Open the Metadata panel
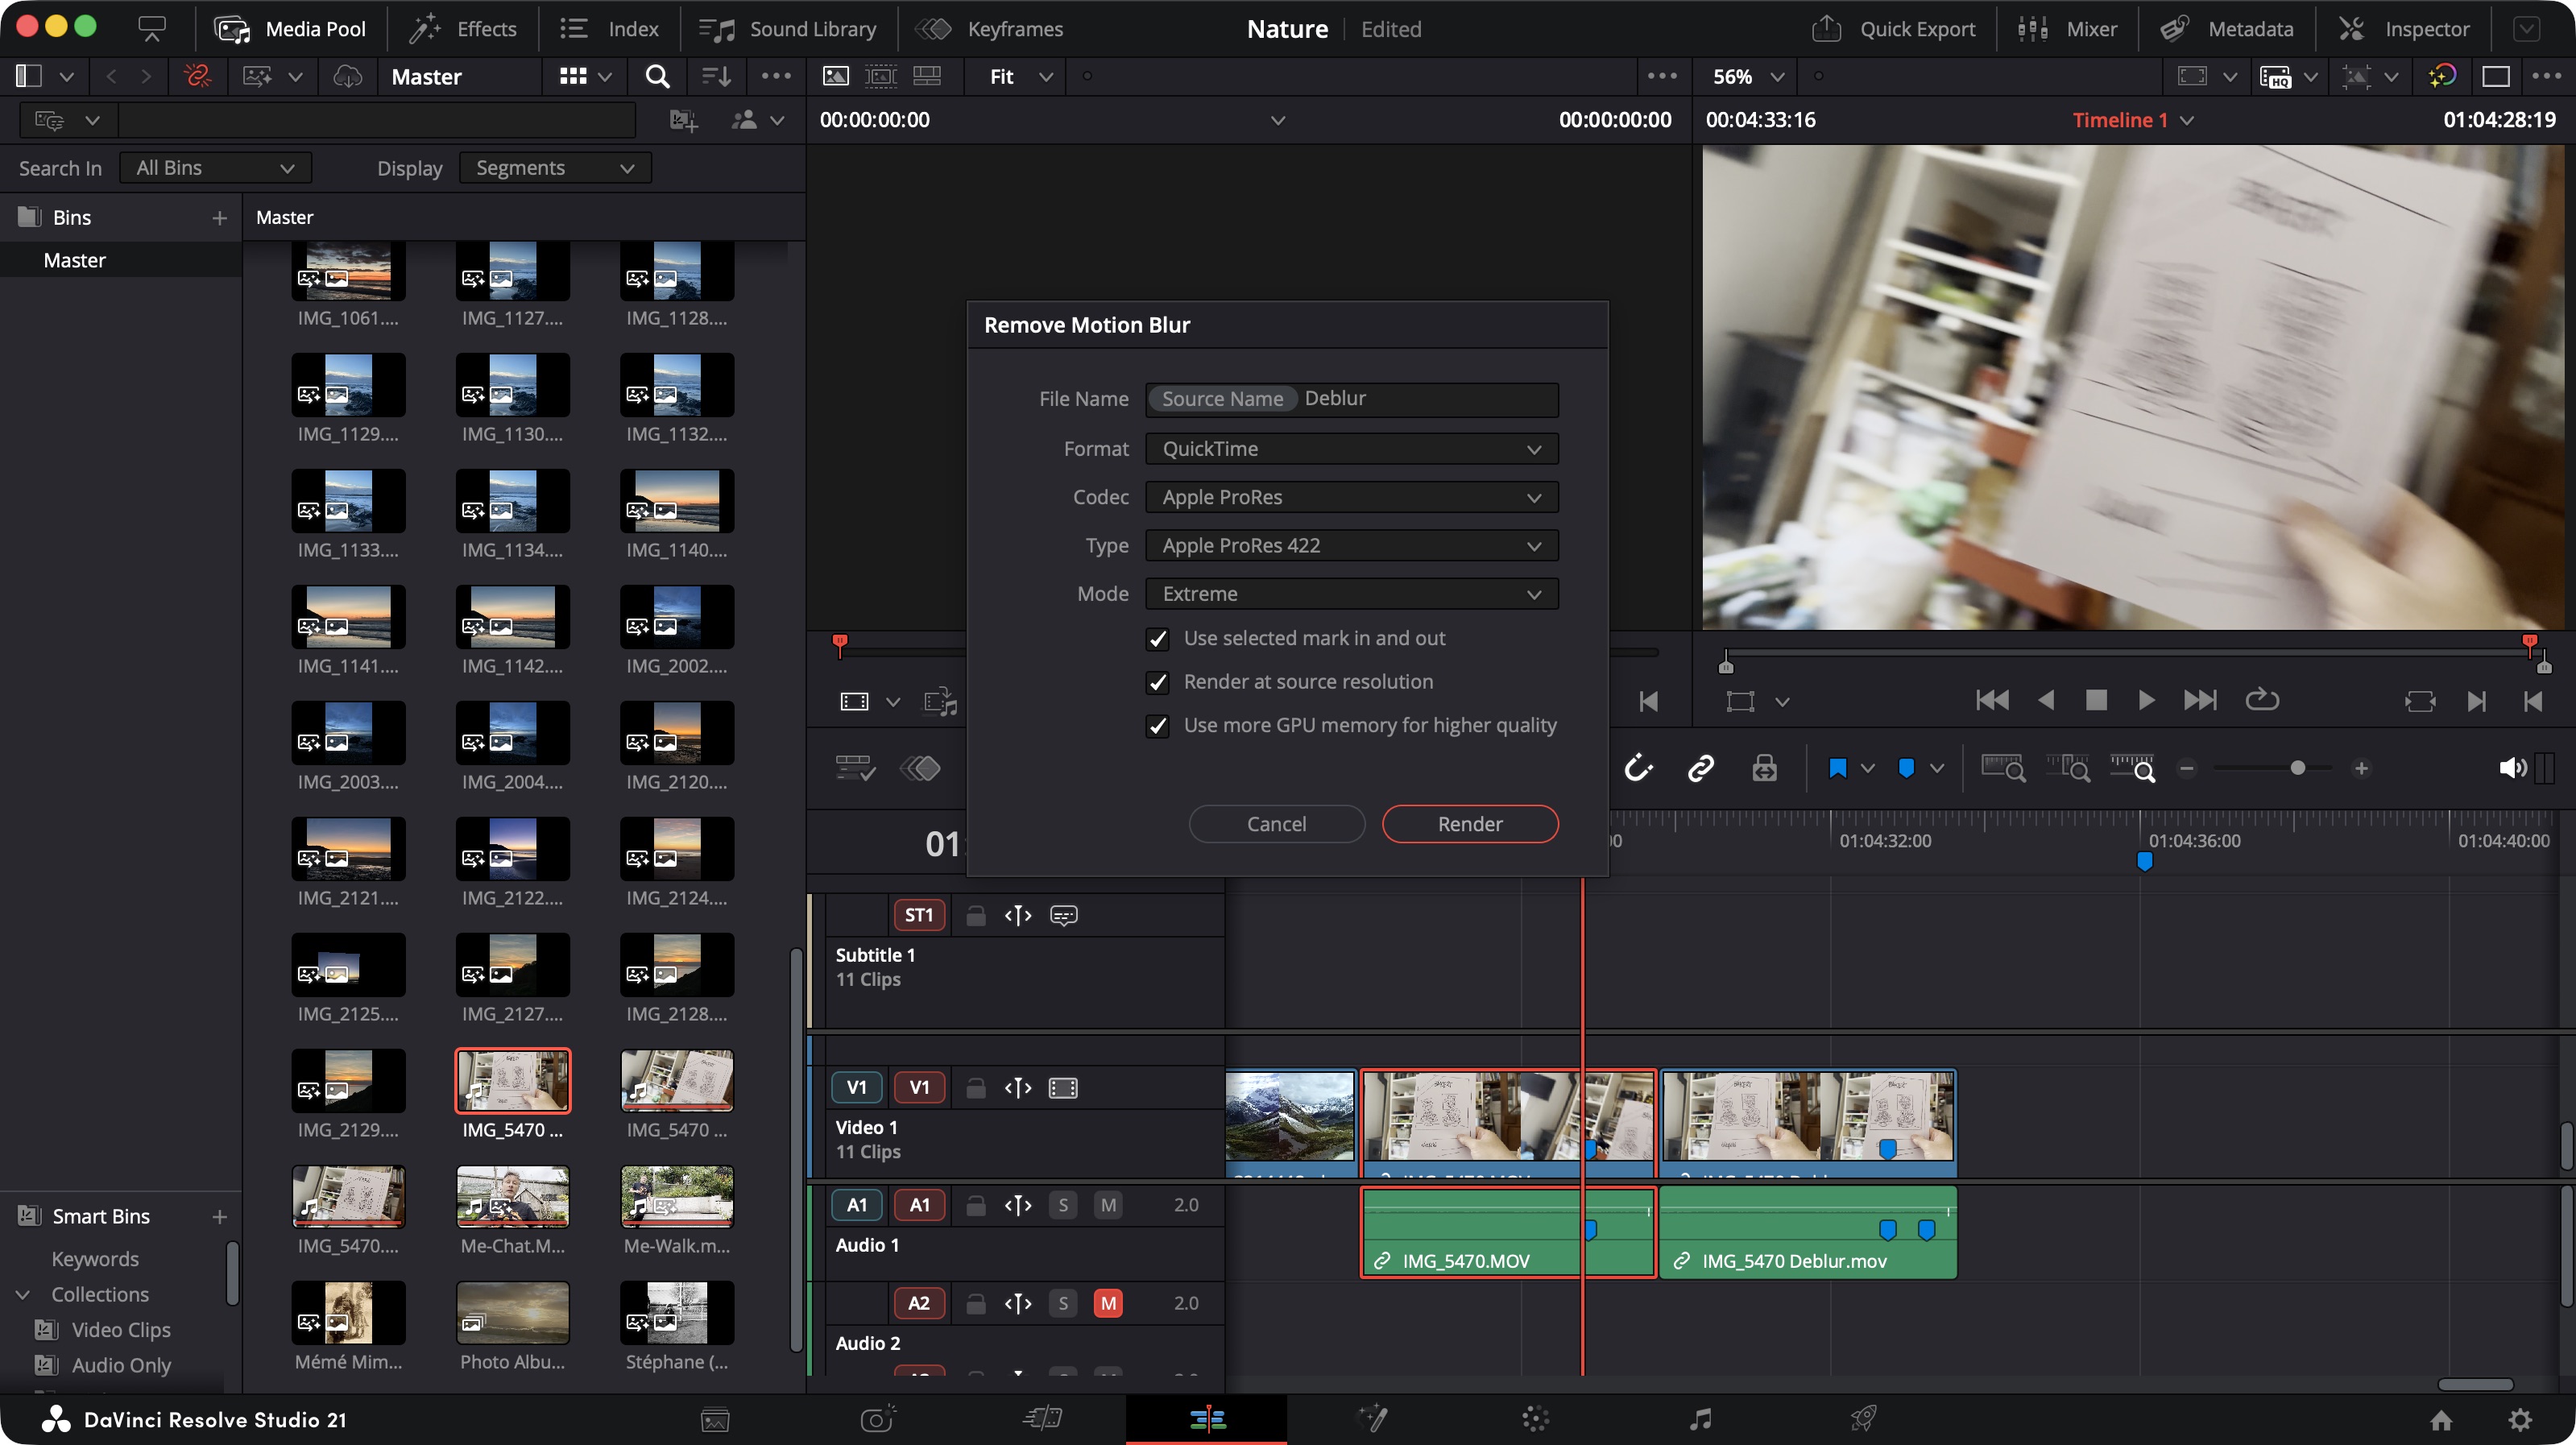This screenshot has width=2576, height=1445. click(x=2226, y=29)
